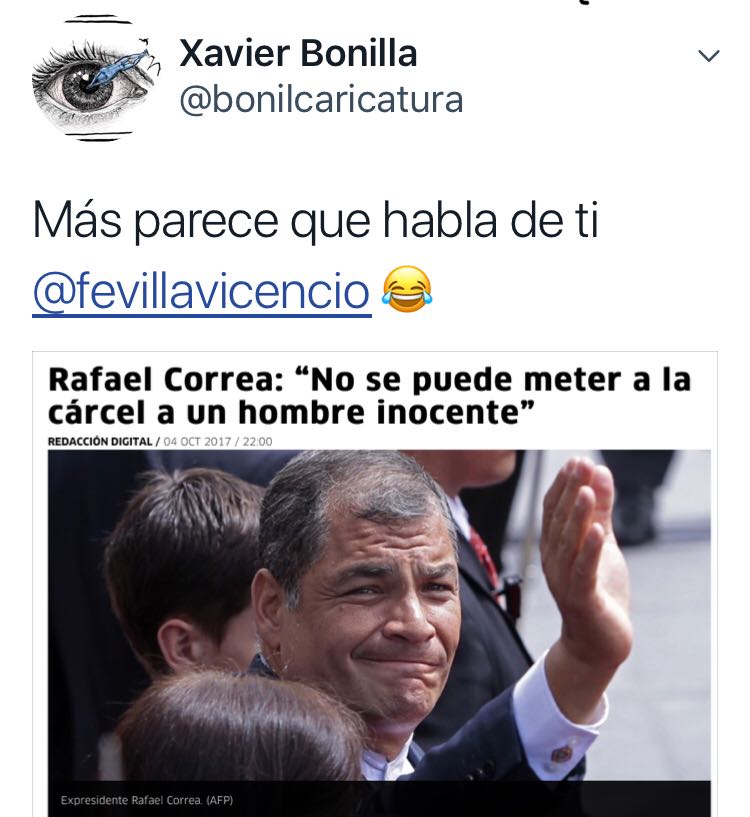Tap the embedded article screenshot card

pyautogui.click(x=375, y=584)
